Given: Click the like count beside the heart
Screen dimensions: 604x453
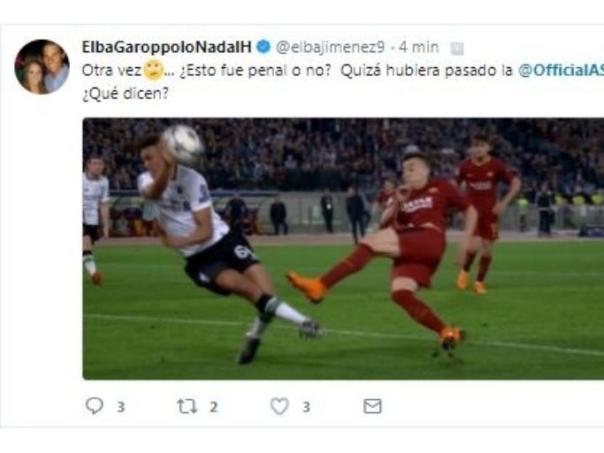Looking at the screenshot, I should point(306,407).
